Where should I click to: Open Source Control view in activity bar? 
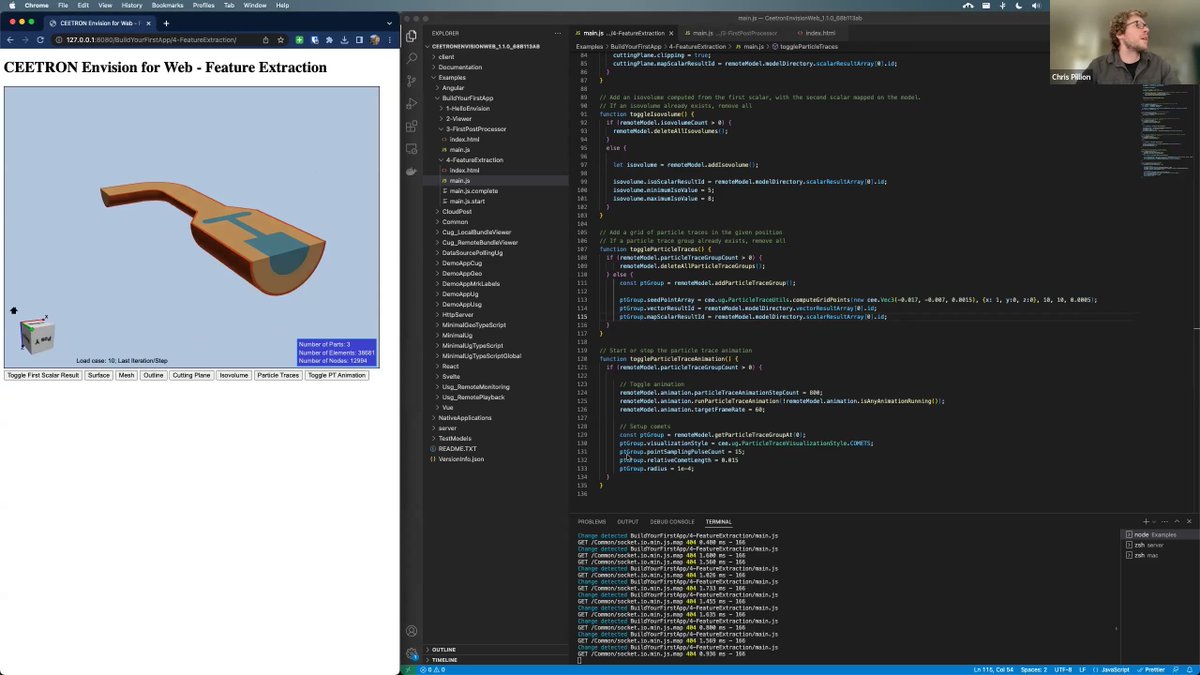(x=411, y=81)
